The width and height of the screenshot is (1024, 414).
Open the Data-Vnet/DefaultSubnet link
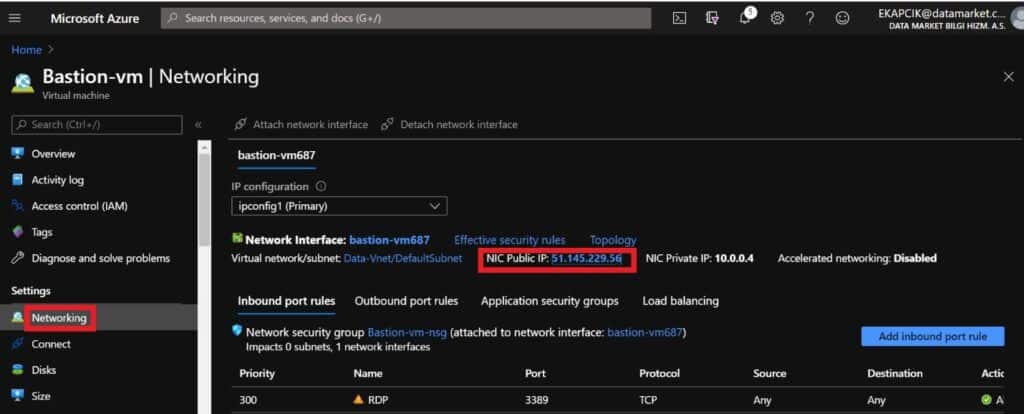click(404, 258)
